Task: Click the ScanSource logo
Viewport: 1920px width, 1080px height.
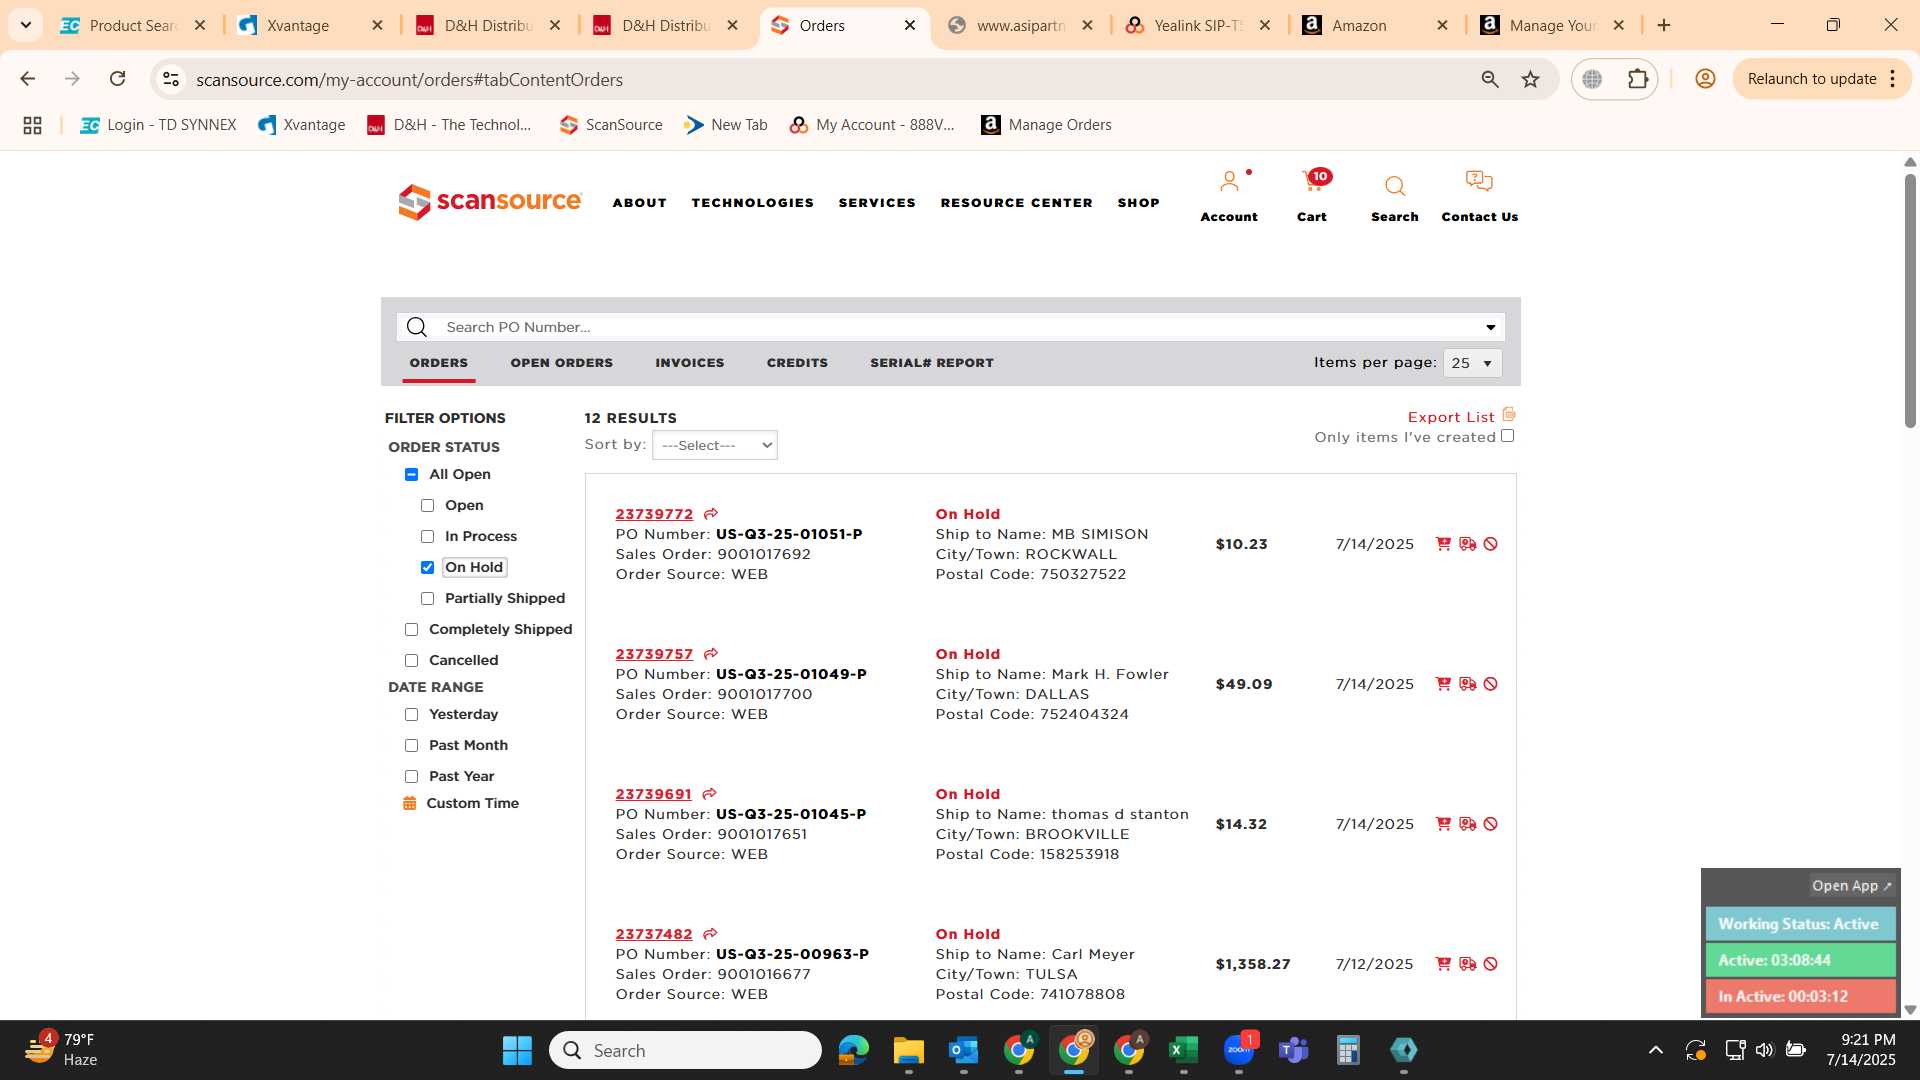Action: tap(490, 202)
